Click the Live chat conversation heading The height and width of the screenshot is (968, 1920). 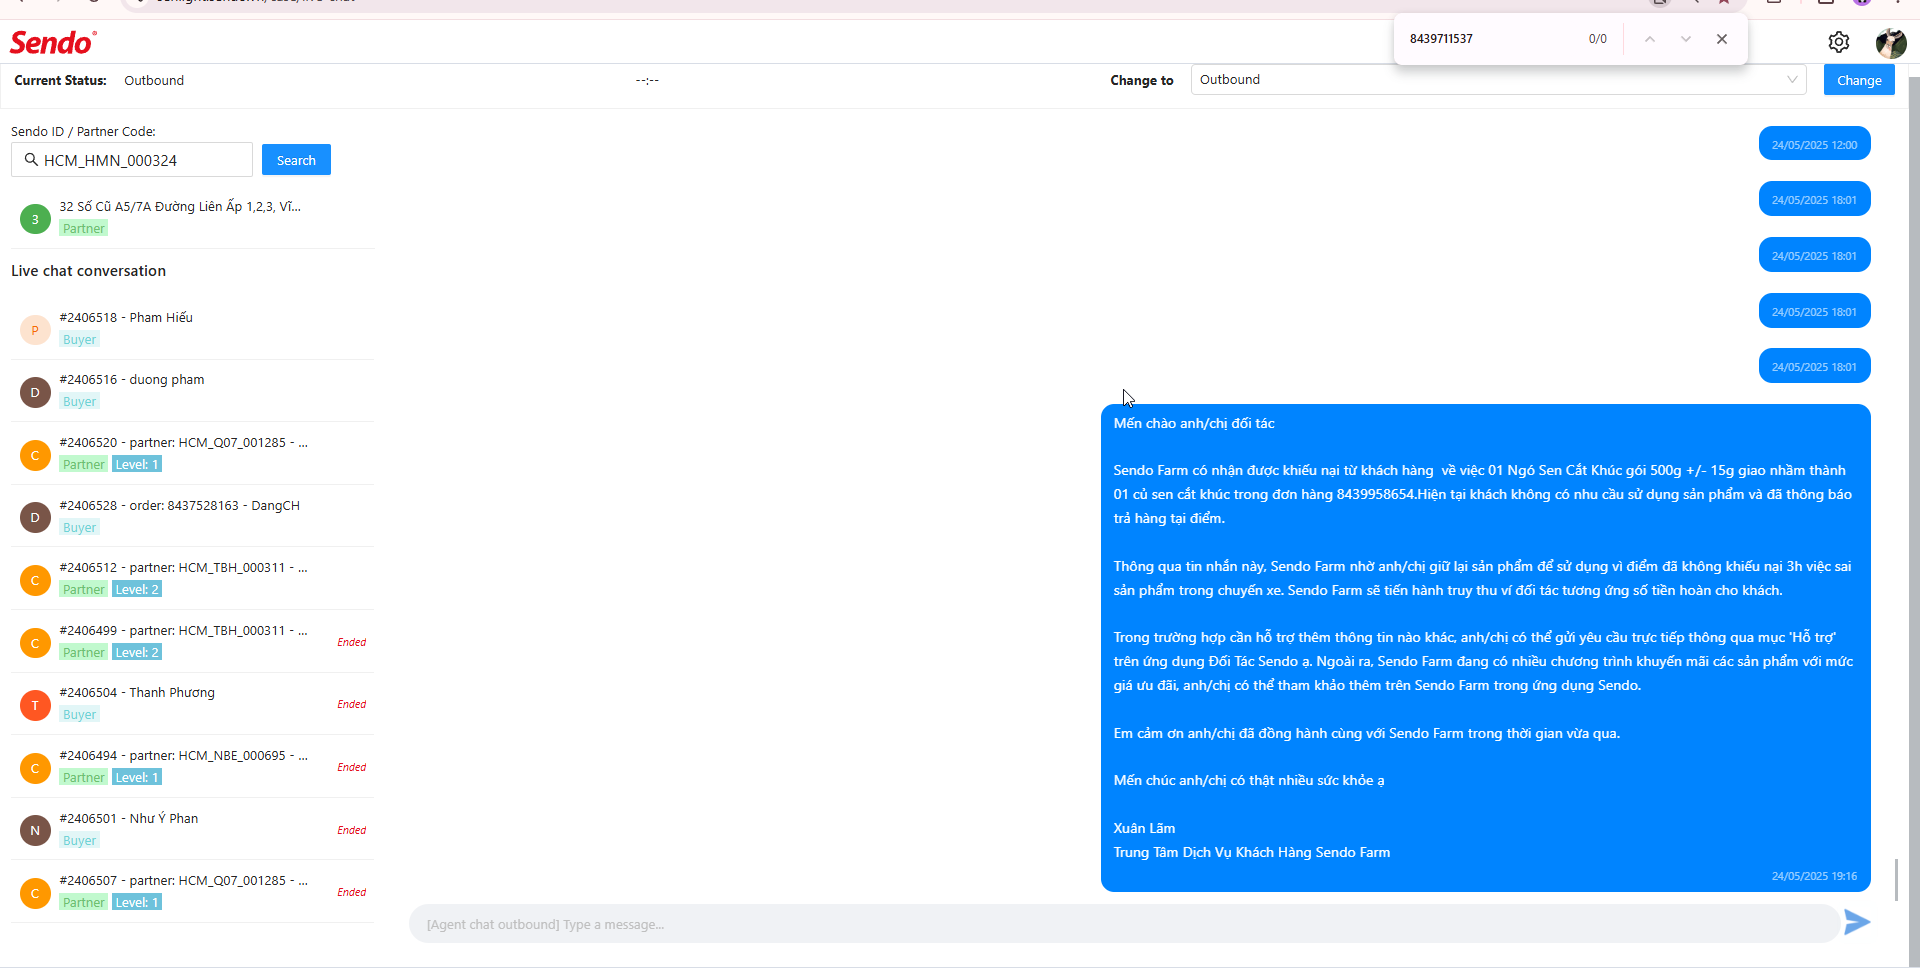88,271
